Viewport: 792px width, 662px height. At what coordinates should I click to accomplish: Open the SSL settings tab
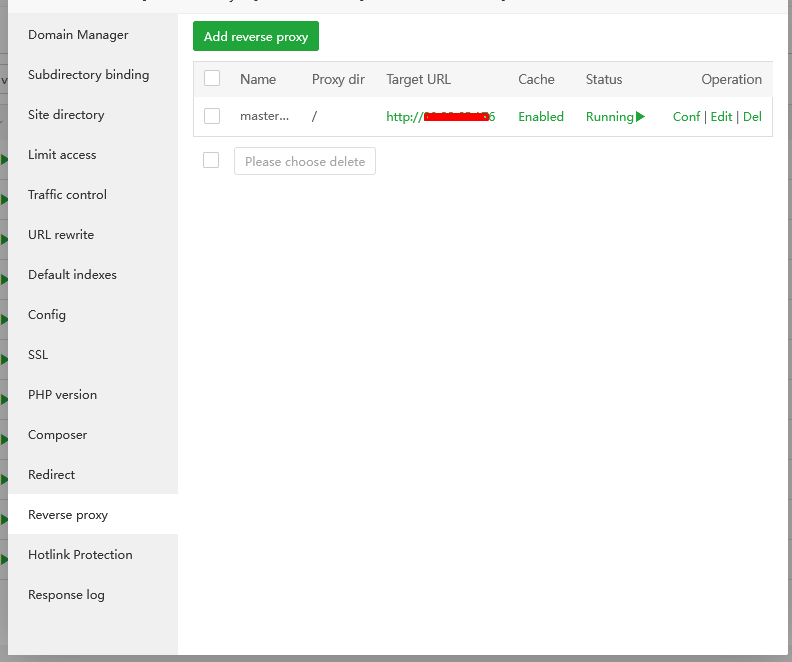[x=38, y=355]
